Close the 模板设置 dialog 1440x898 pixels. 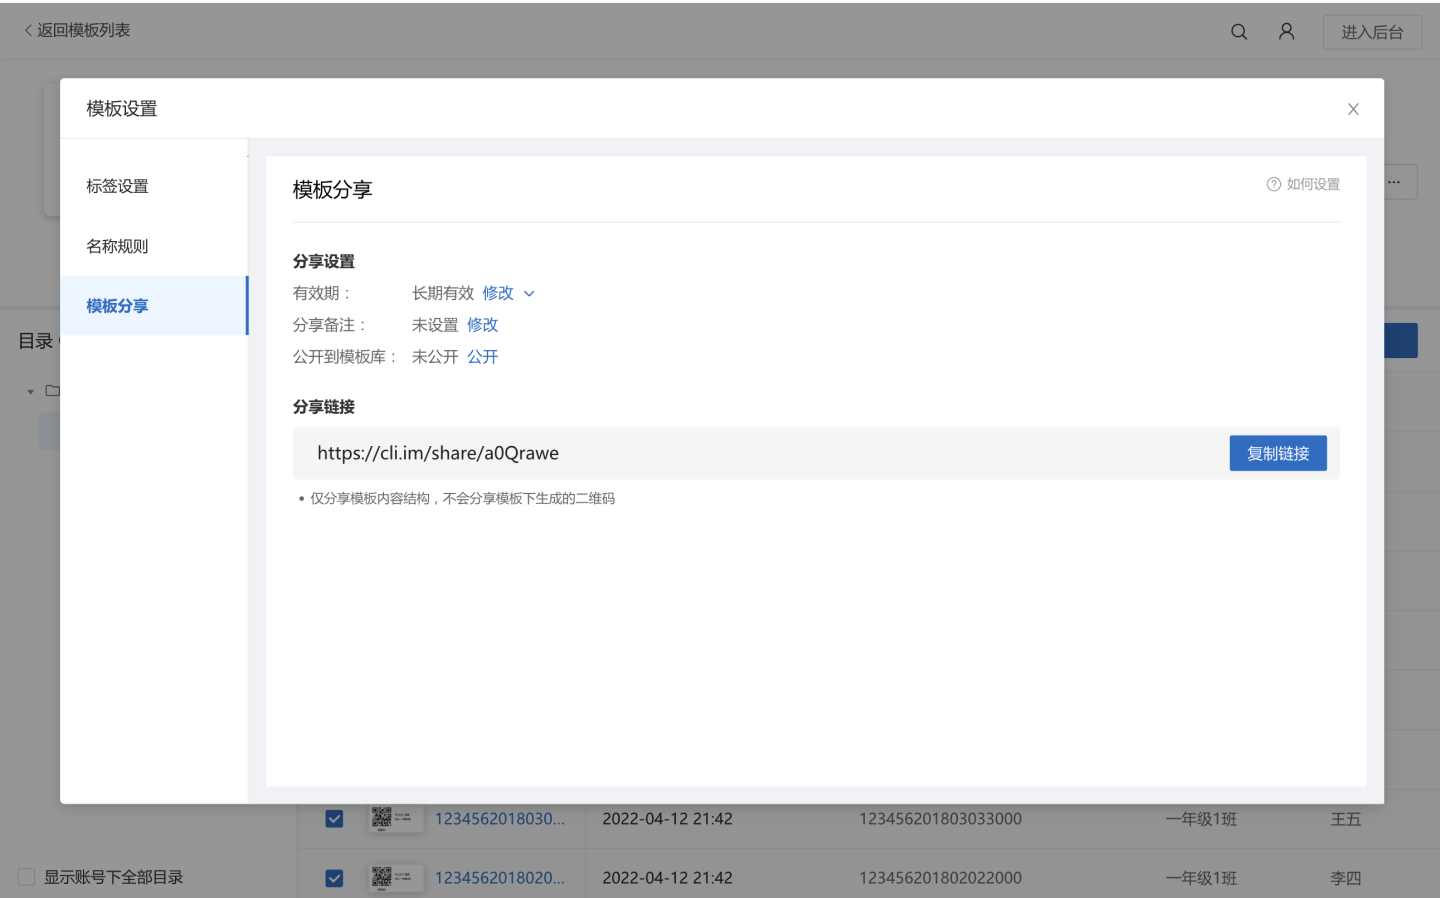click(1353, 109)
